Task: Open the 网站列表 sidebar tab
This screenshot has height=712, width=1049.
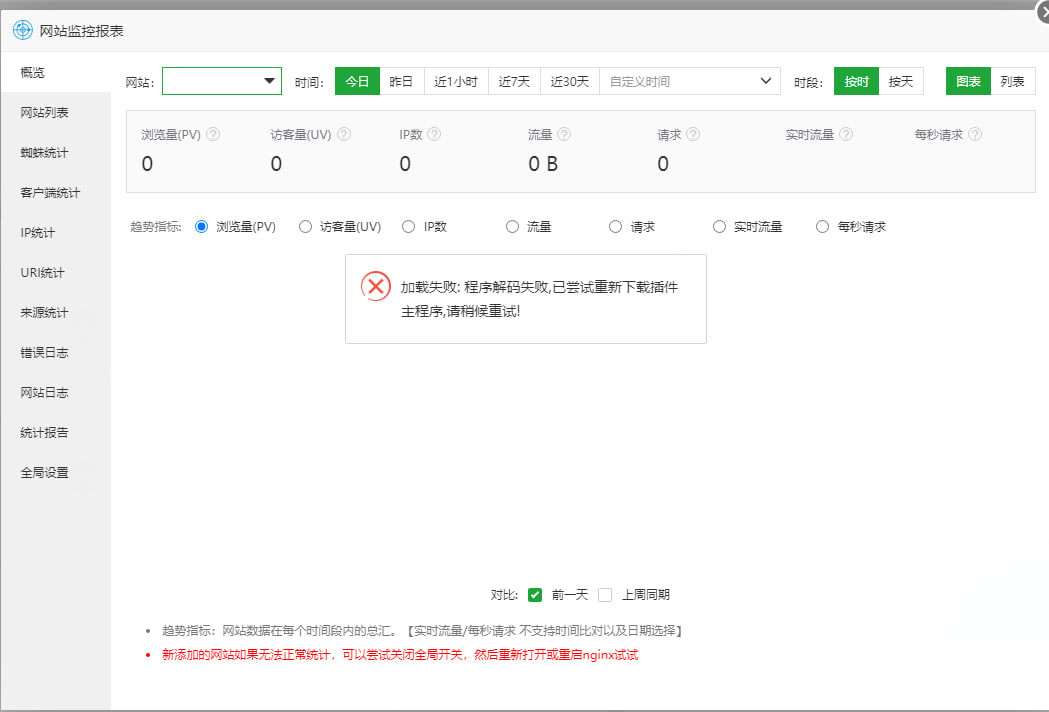Action: pyautogui.click(x=56, y=112)
